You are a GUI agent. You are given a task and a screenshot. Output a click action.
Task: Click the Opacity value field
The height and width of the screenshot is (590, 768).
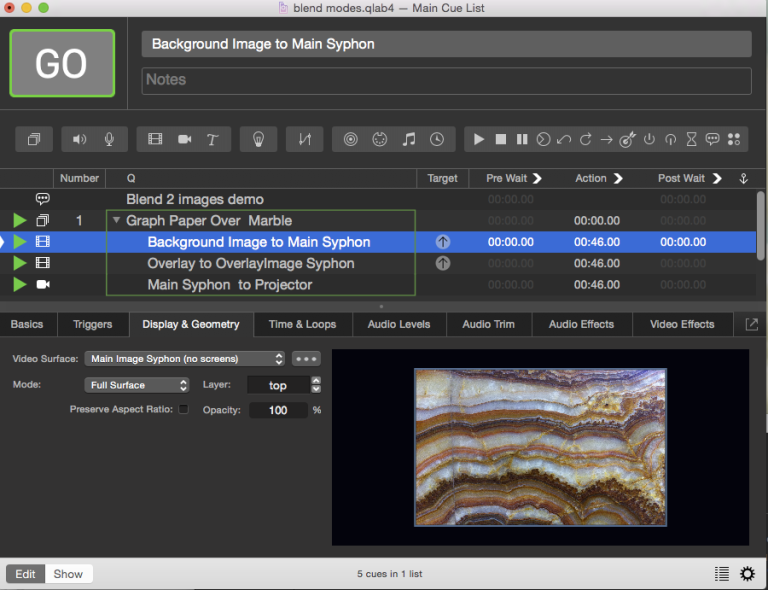[x=277, y=410]
